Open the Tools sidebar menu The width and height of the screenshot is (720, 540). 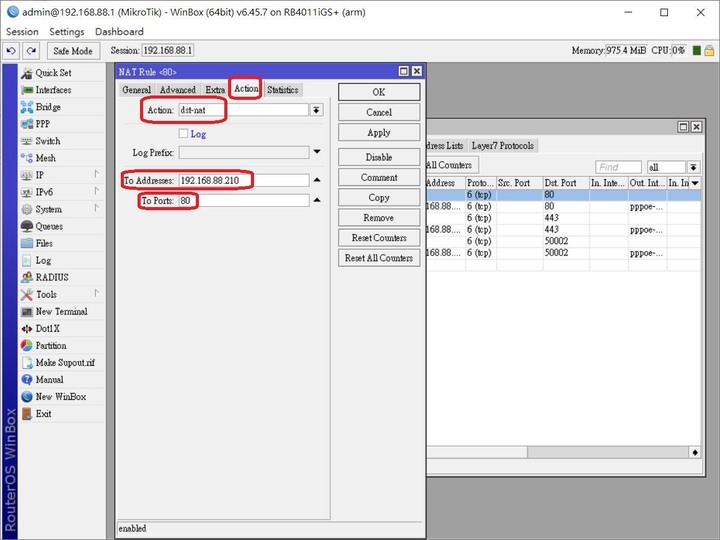coord(62,294)
